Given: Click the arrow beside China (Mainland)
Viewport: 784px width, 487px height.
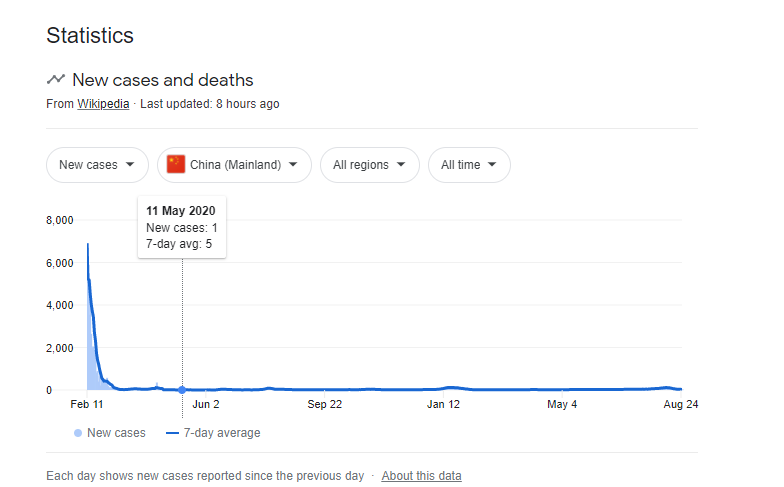Looking at the screenshot, I should (293, 164).
